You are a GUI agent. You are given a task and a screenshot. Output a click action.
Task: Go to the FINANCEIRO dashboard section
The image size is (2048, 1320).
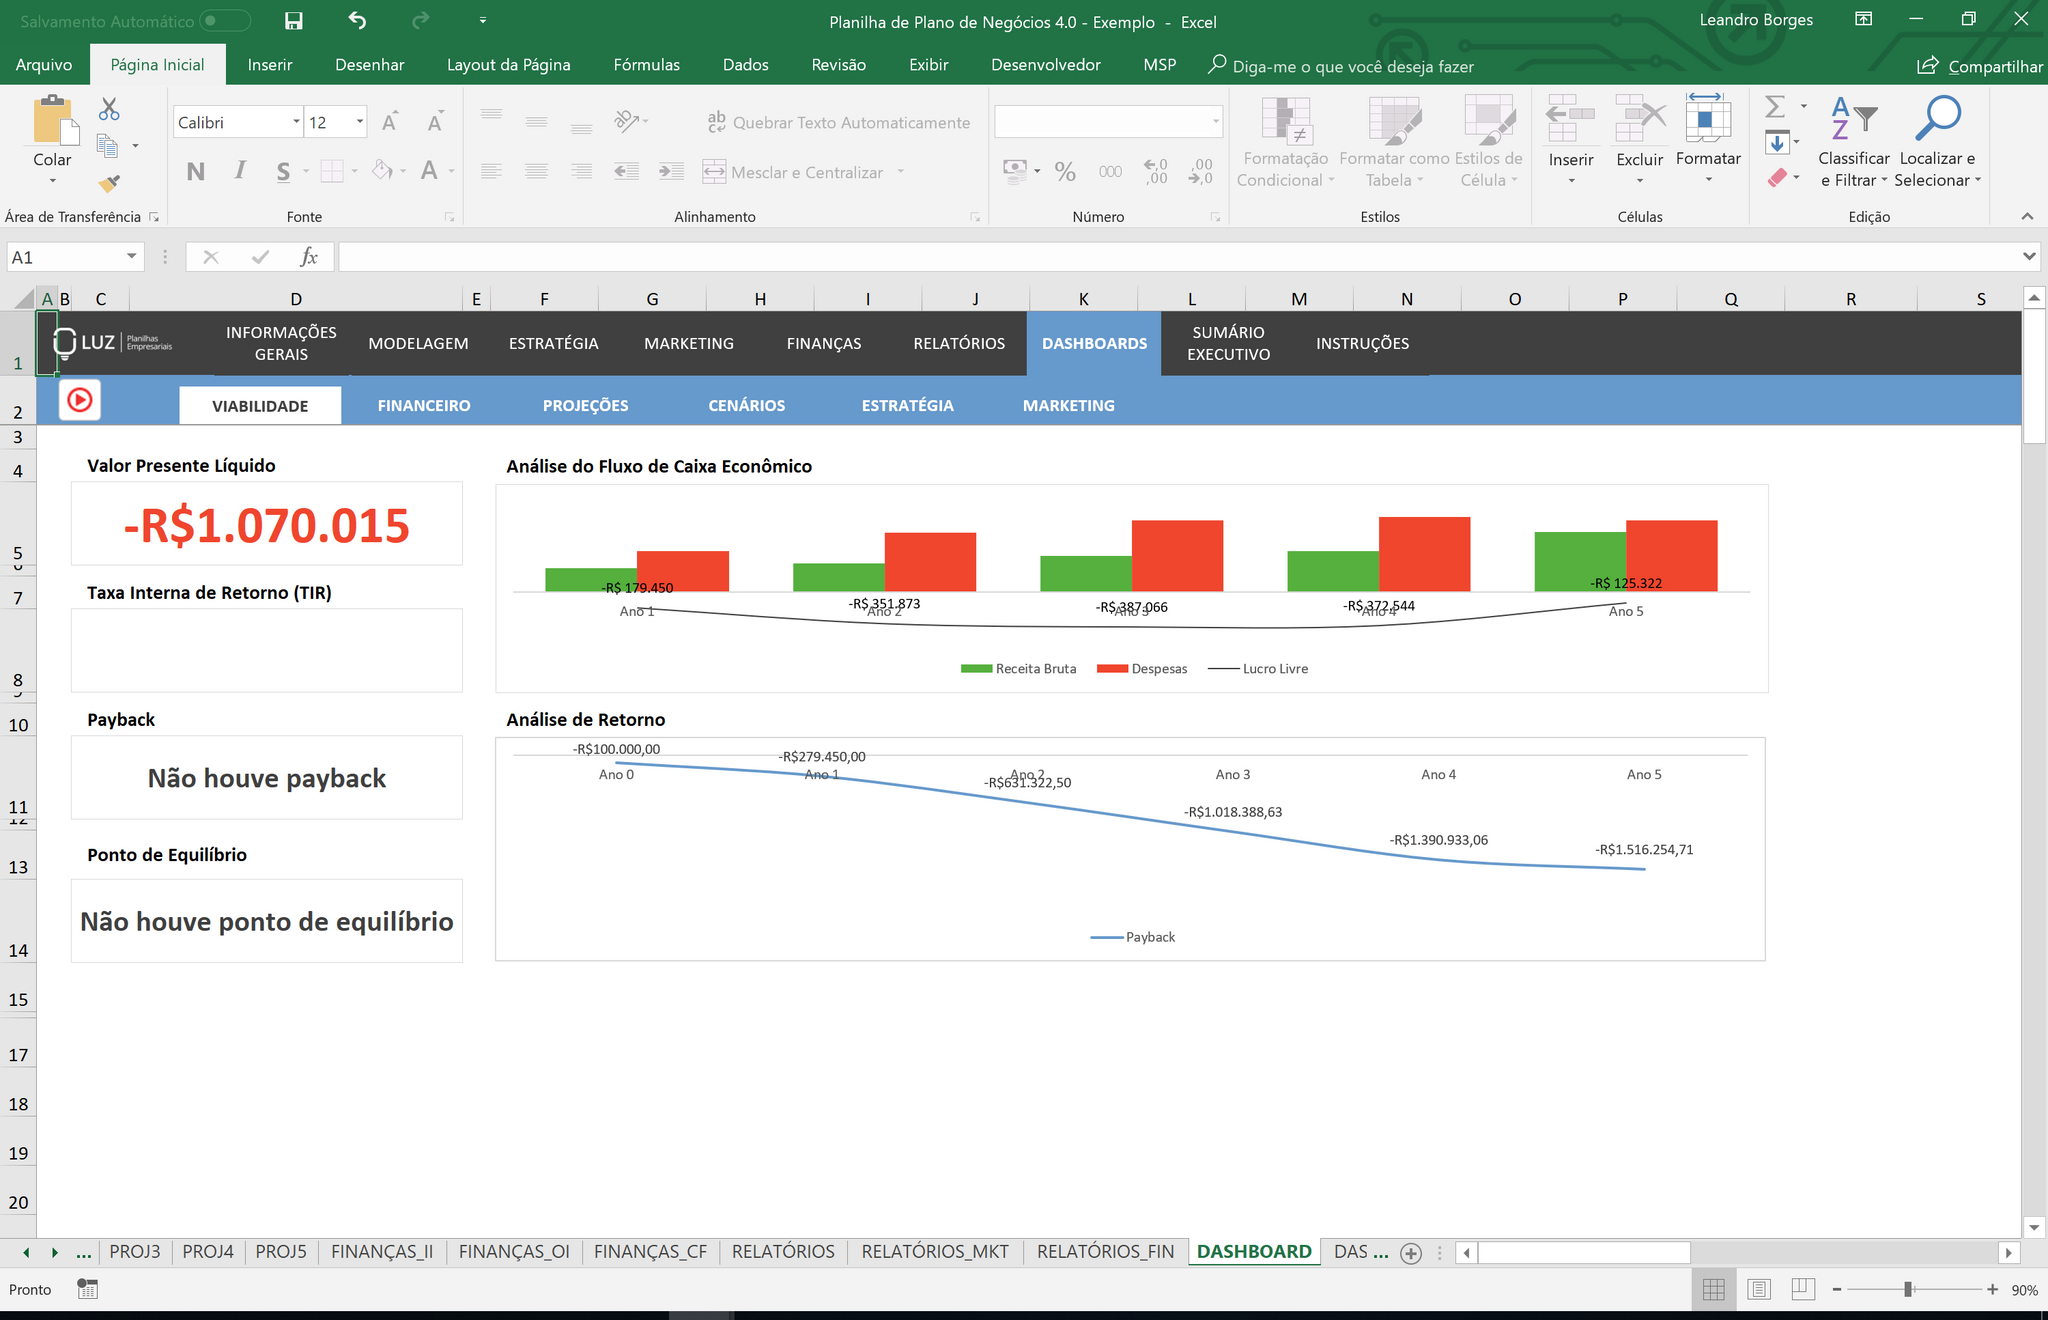coord(424,405)
